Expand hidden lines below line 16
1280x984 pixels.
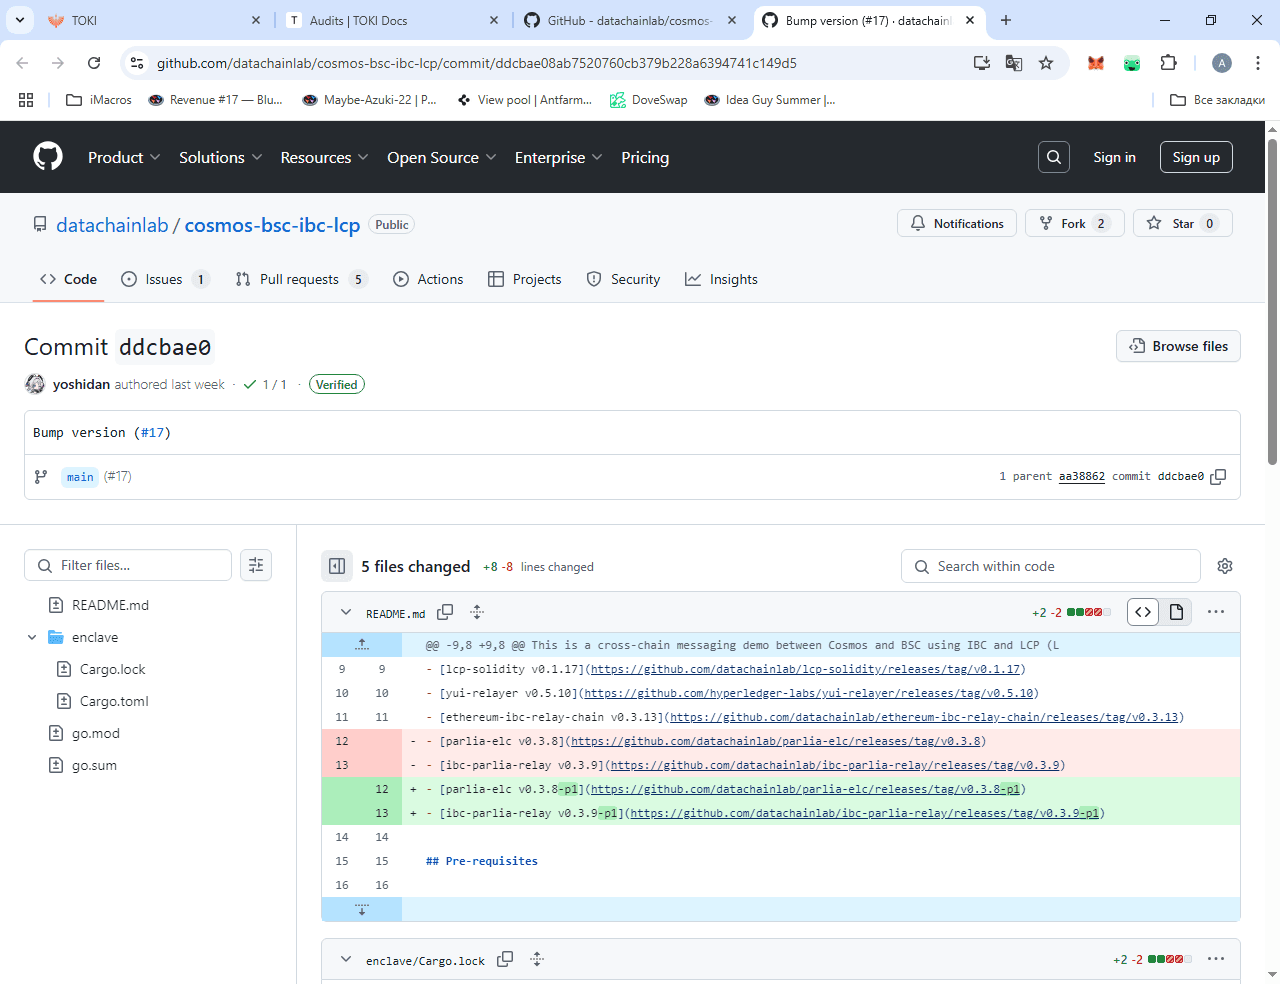click(362, 909)
